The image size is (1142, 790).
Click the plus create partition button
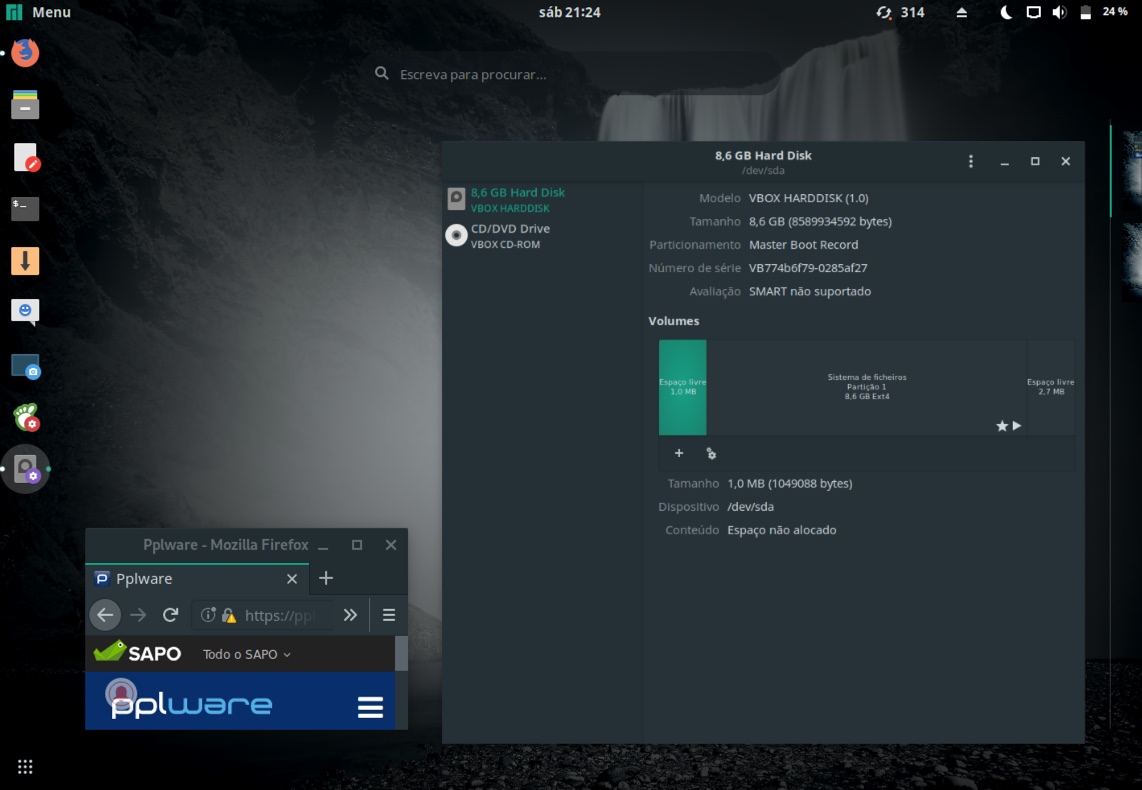pos(679,453)
